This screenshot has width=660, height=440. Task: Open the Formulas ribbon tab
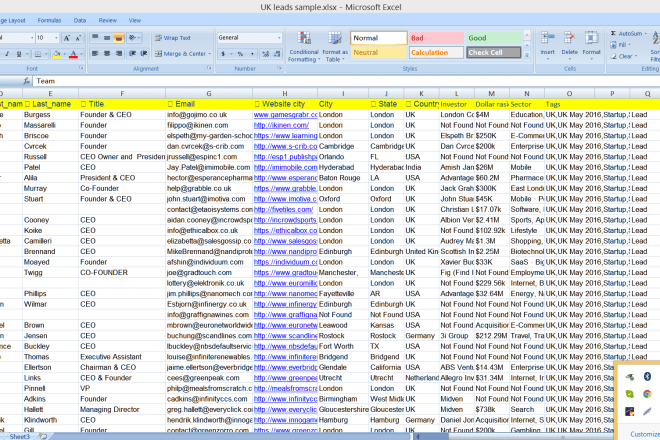point(49,20)
